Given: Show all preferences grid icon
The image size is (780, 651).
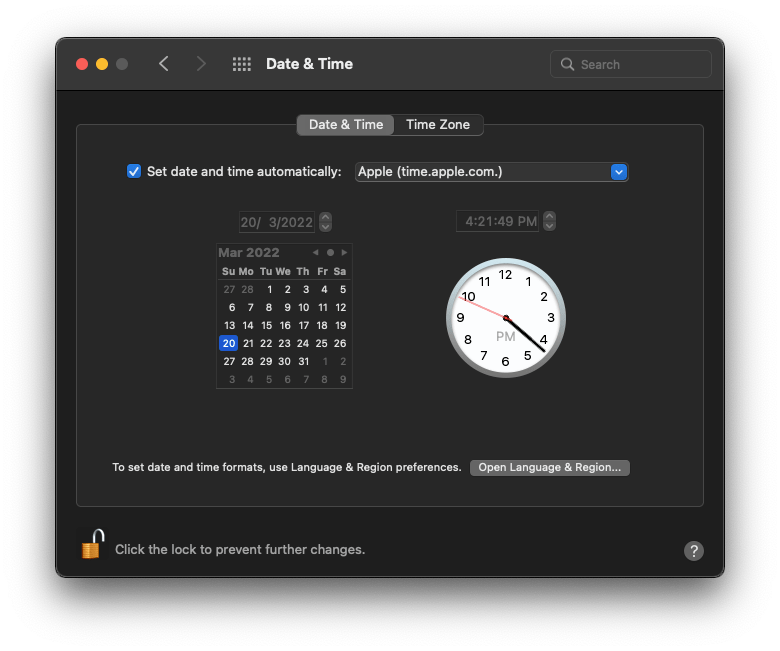Looking at the screenshot, I should point(242,64).
